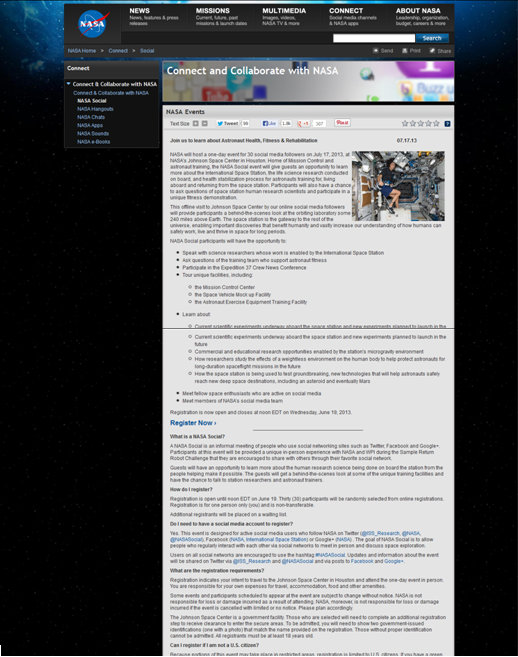Open the Share options

tap(440, 51)
